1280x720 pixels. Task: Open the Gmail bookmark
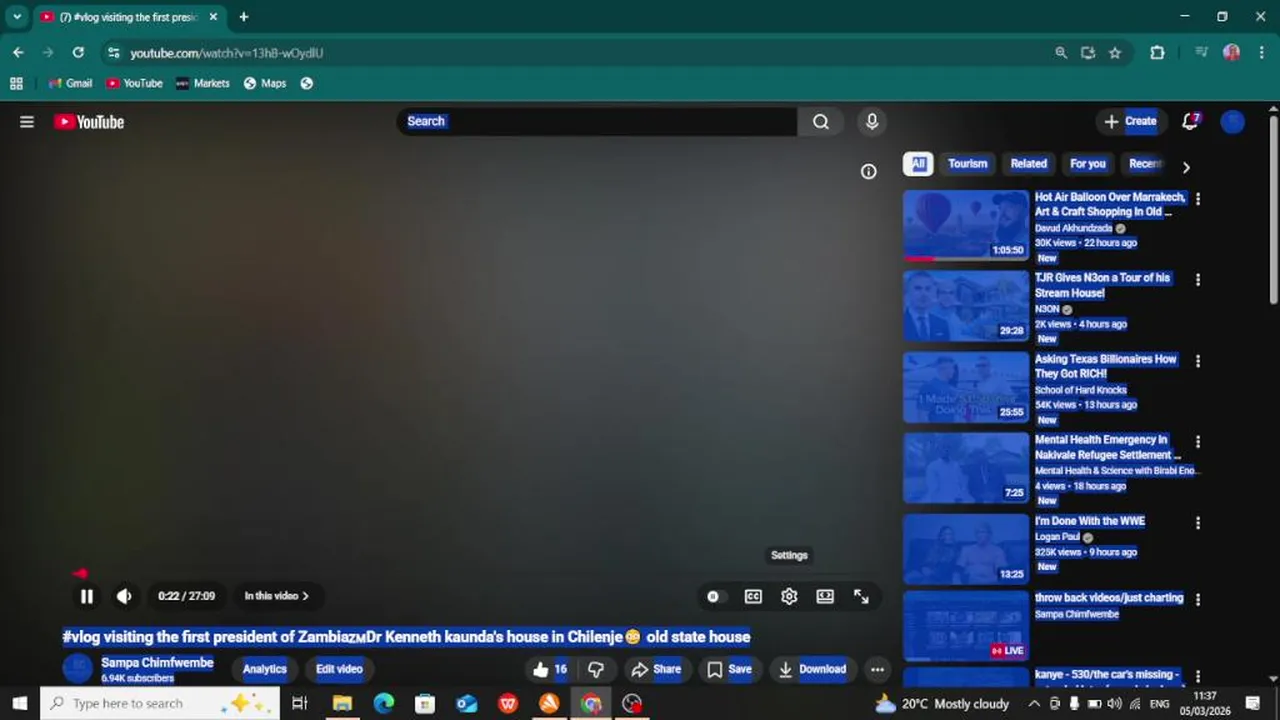point(70,84)
